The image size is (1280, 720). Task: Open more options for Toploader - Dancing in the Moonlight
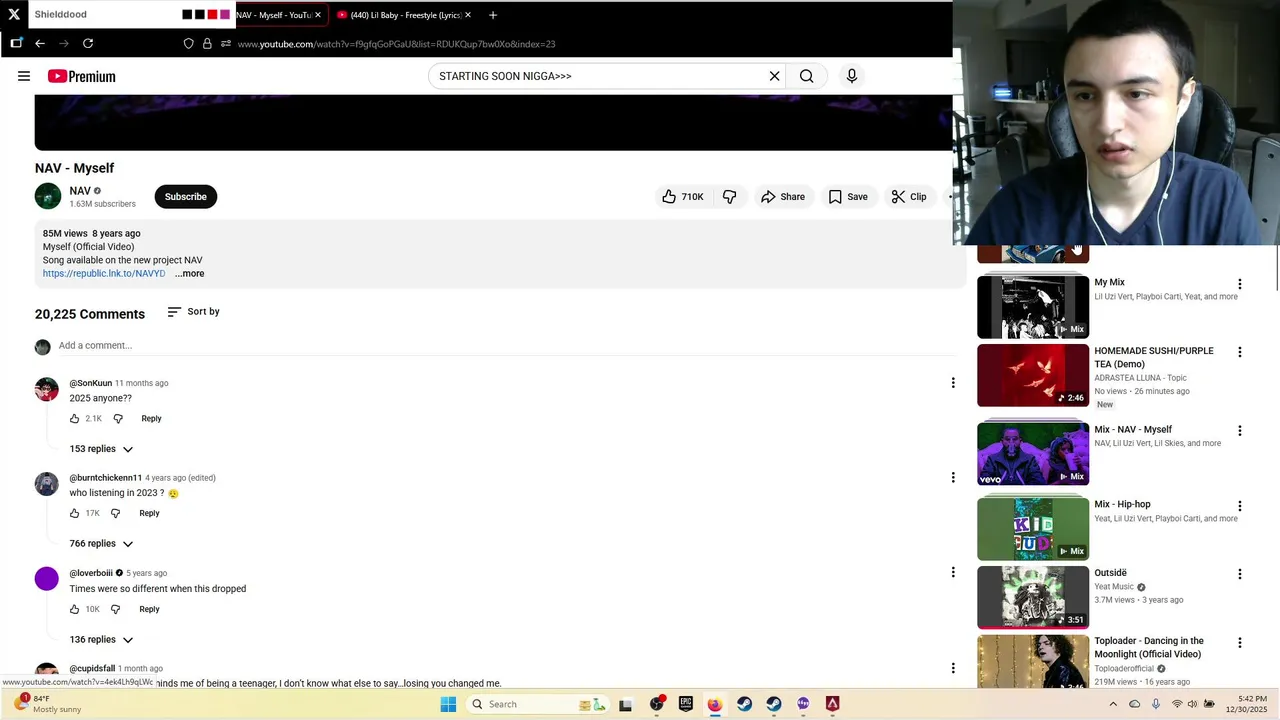pos(1240,643)
